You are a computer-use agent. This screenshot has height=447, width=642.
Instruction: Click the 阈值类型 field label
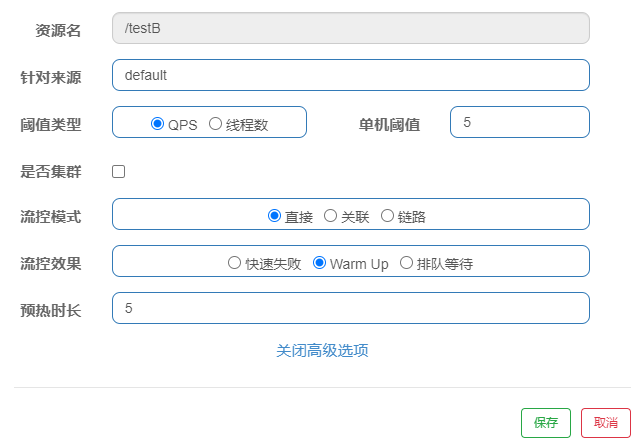coord(51,125)
